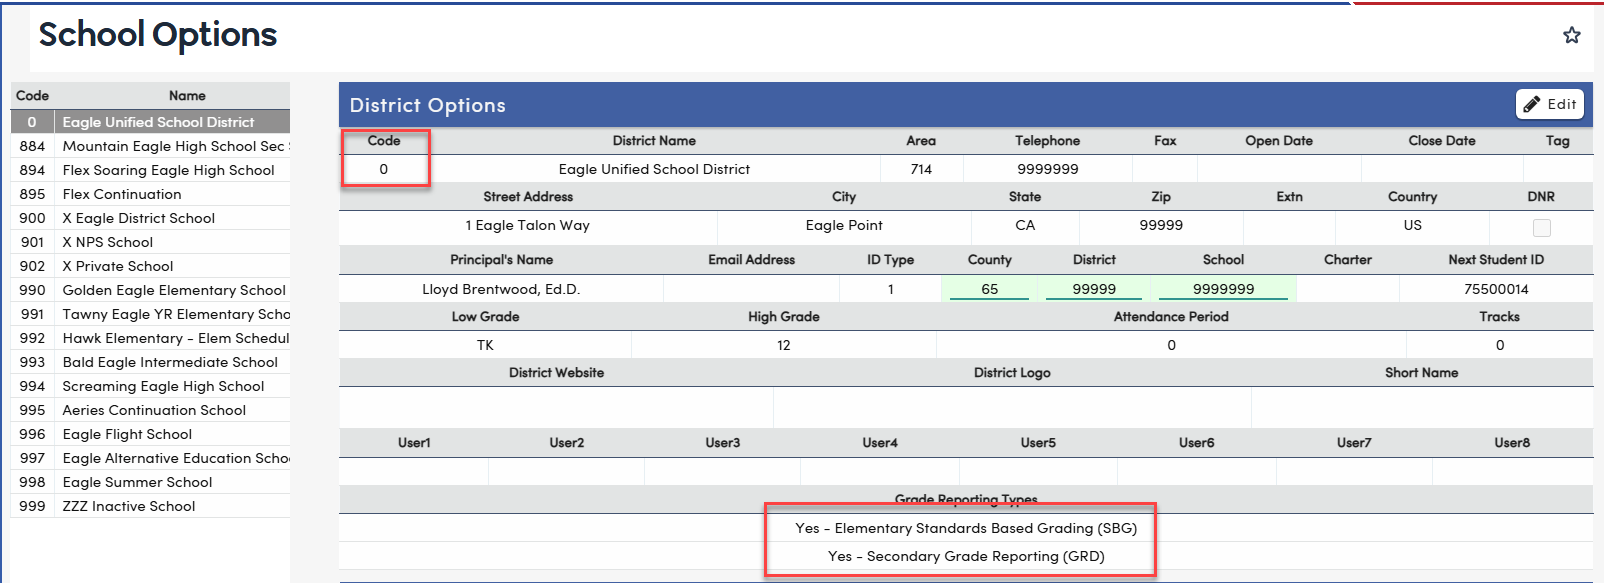Click Yes - Secondary Grade Reporting (GRD)
This screenshot has width=1604, height=583.
[966, 556]
